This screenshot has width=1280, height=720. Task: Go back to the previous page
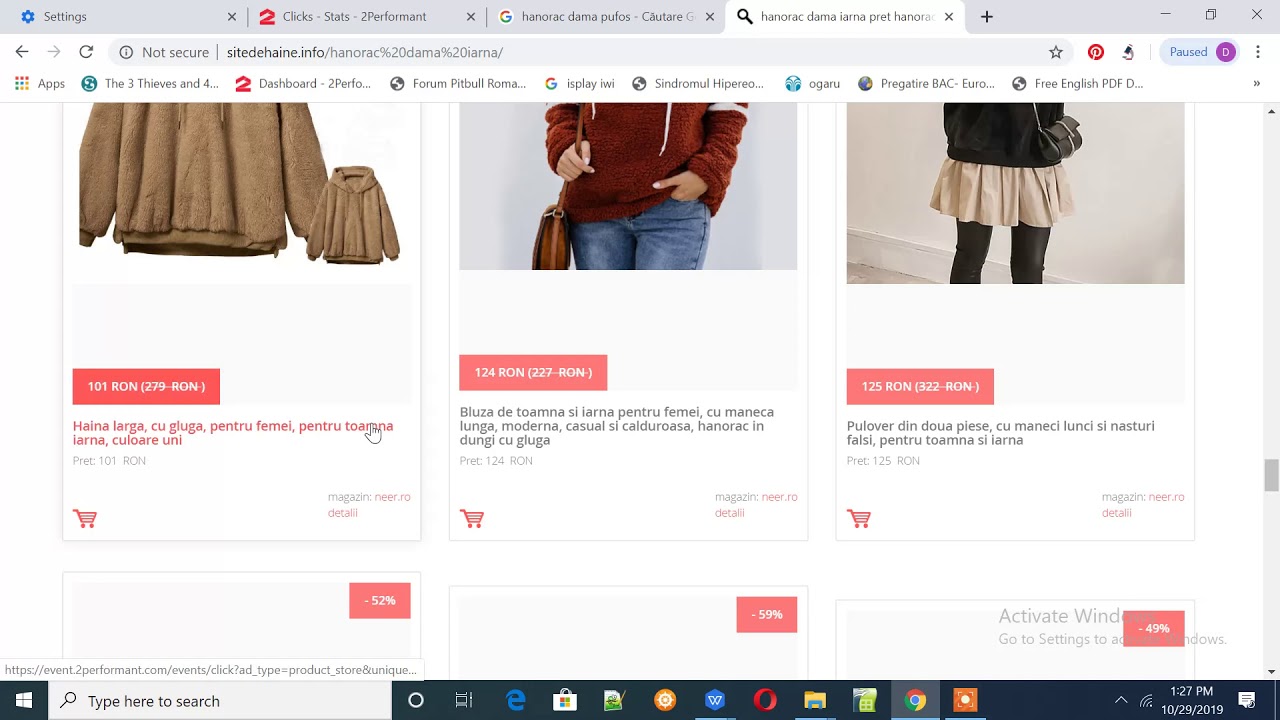[x=22, y=52]
